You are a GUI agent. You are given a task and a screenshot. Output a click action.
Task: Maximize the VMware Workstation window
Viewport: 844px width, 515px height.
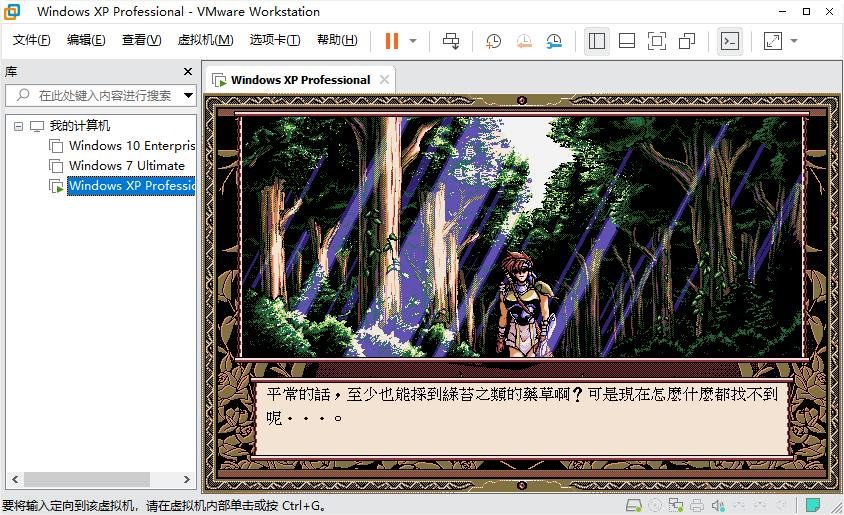[x=806, y=11]
